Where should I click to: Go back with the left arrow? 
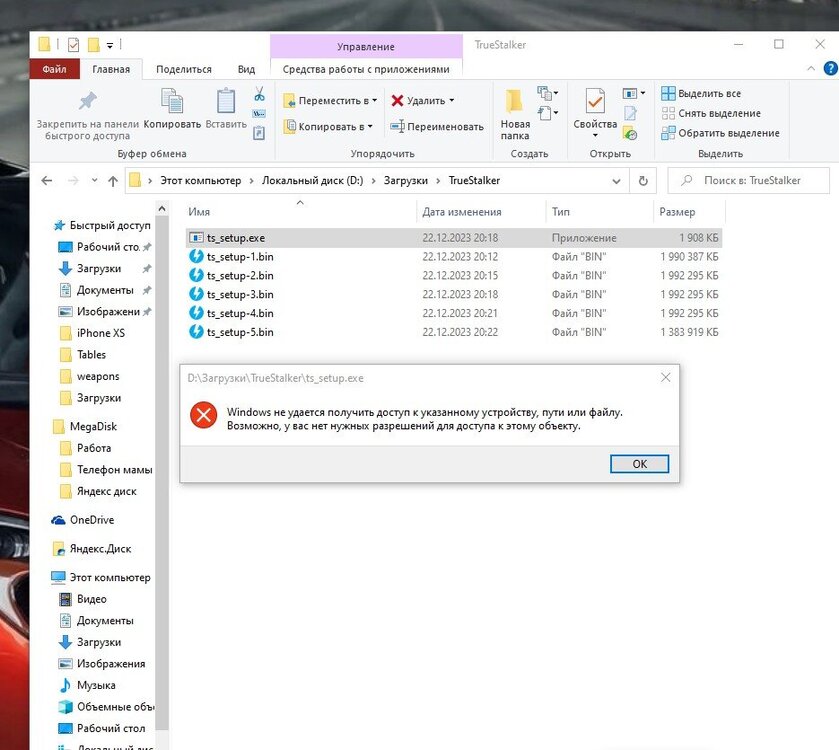pos(47,181)
